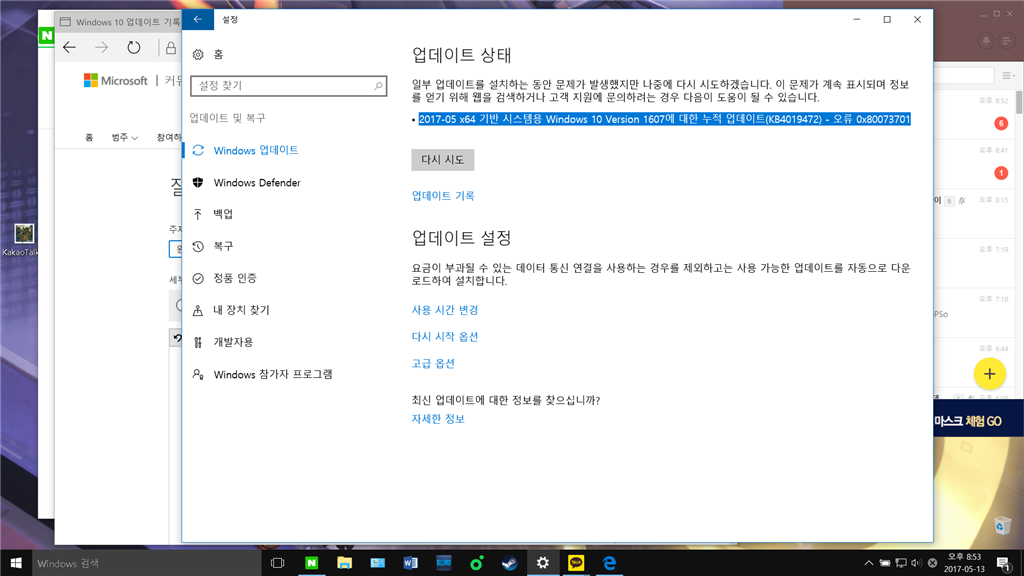Click the Microsoft logo in Edge page

tap(116, 81)
